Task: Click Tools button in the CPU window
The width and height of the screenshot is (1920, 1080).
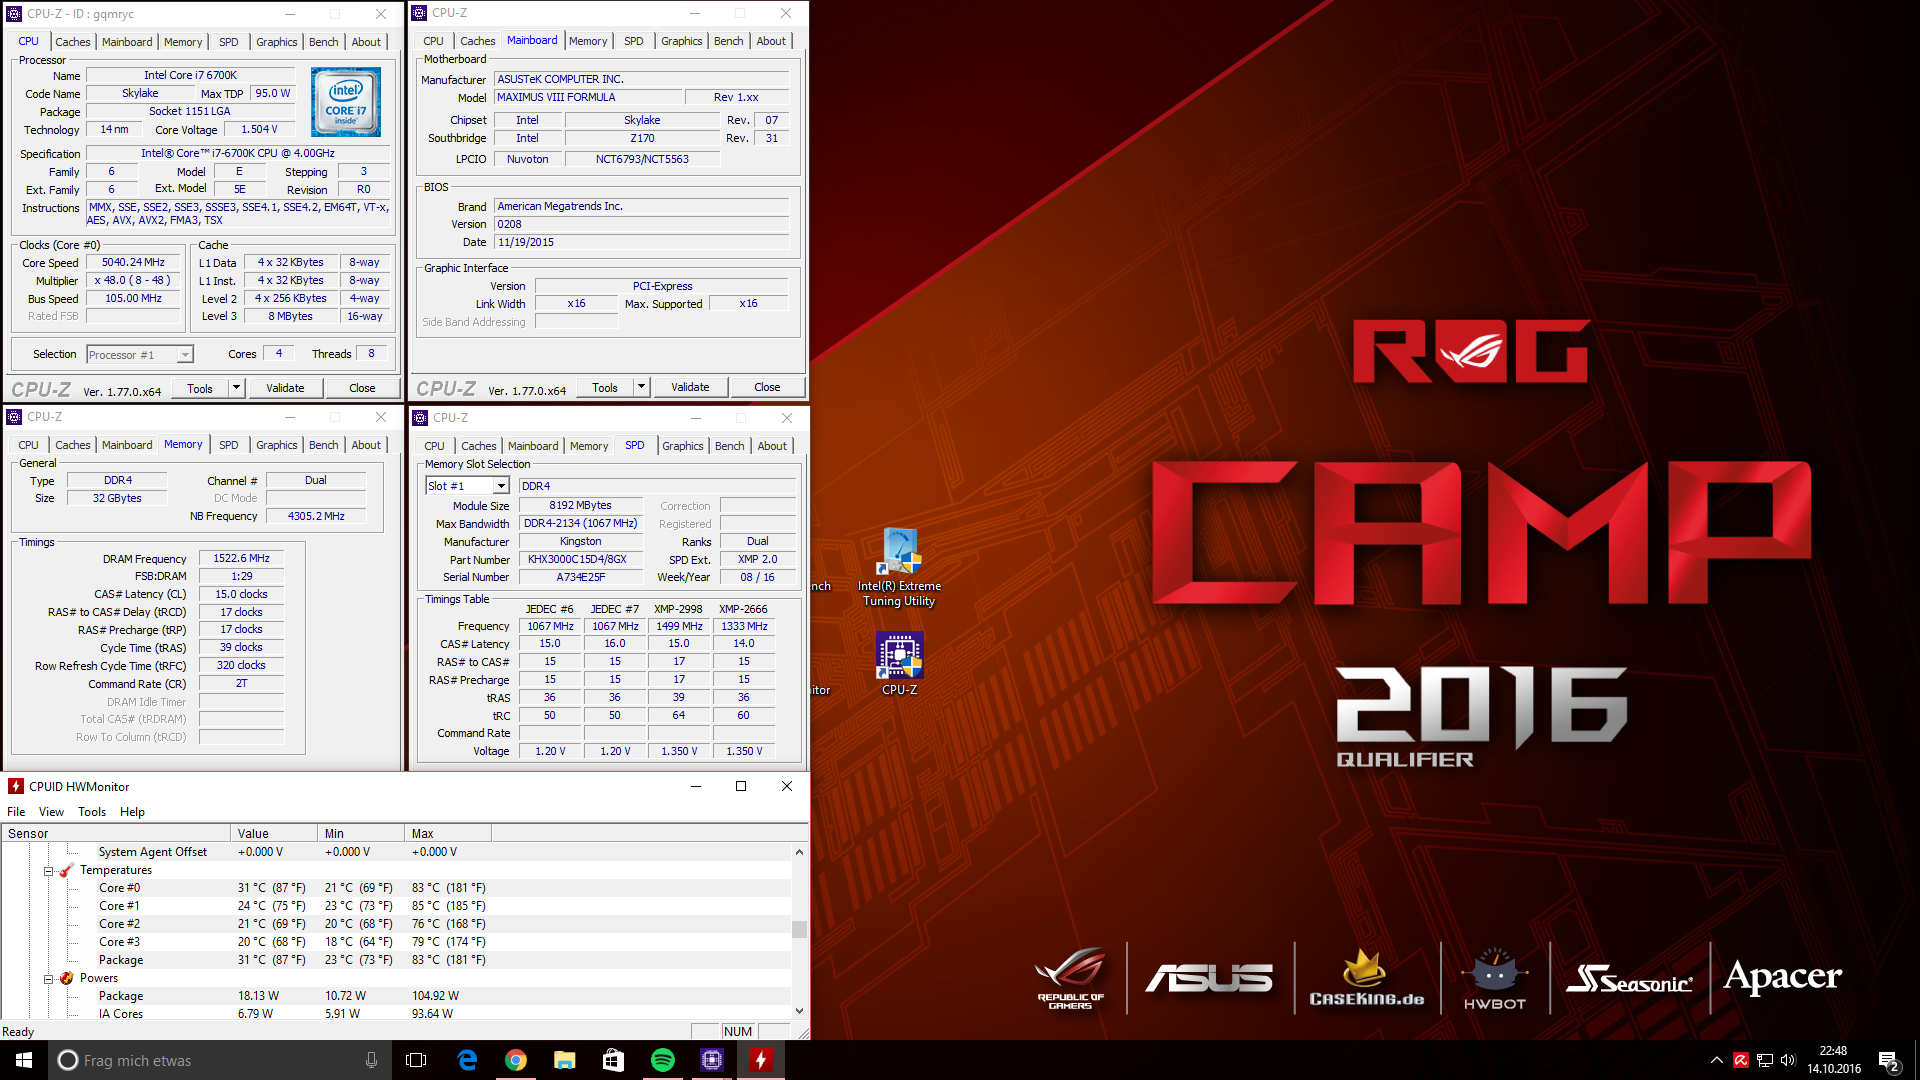Action: pos(200,388)
